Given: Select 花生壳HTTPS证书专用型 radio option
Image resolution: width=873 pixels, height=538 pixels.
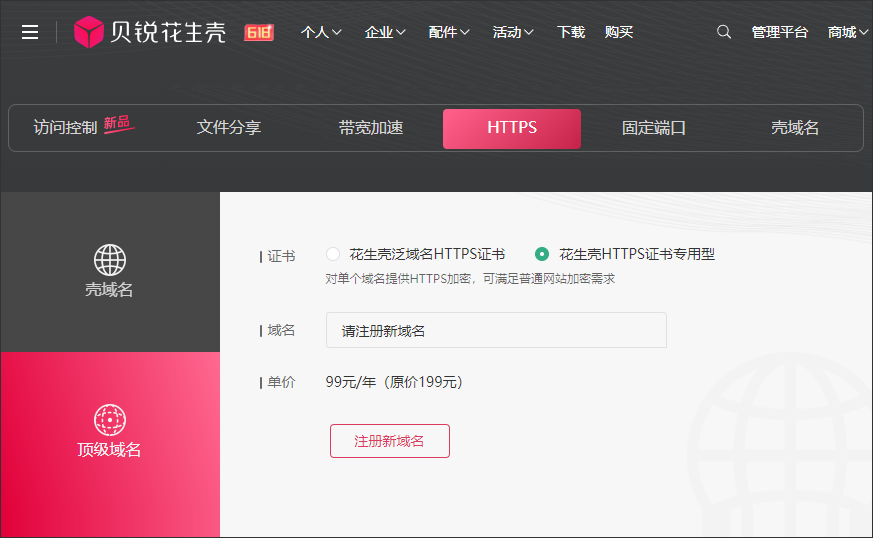Looking at the screenshot, I should coord(542,254).
